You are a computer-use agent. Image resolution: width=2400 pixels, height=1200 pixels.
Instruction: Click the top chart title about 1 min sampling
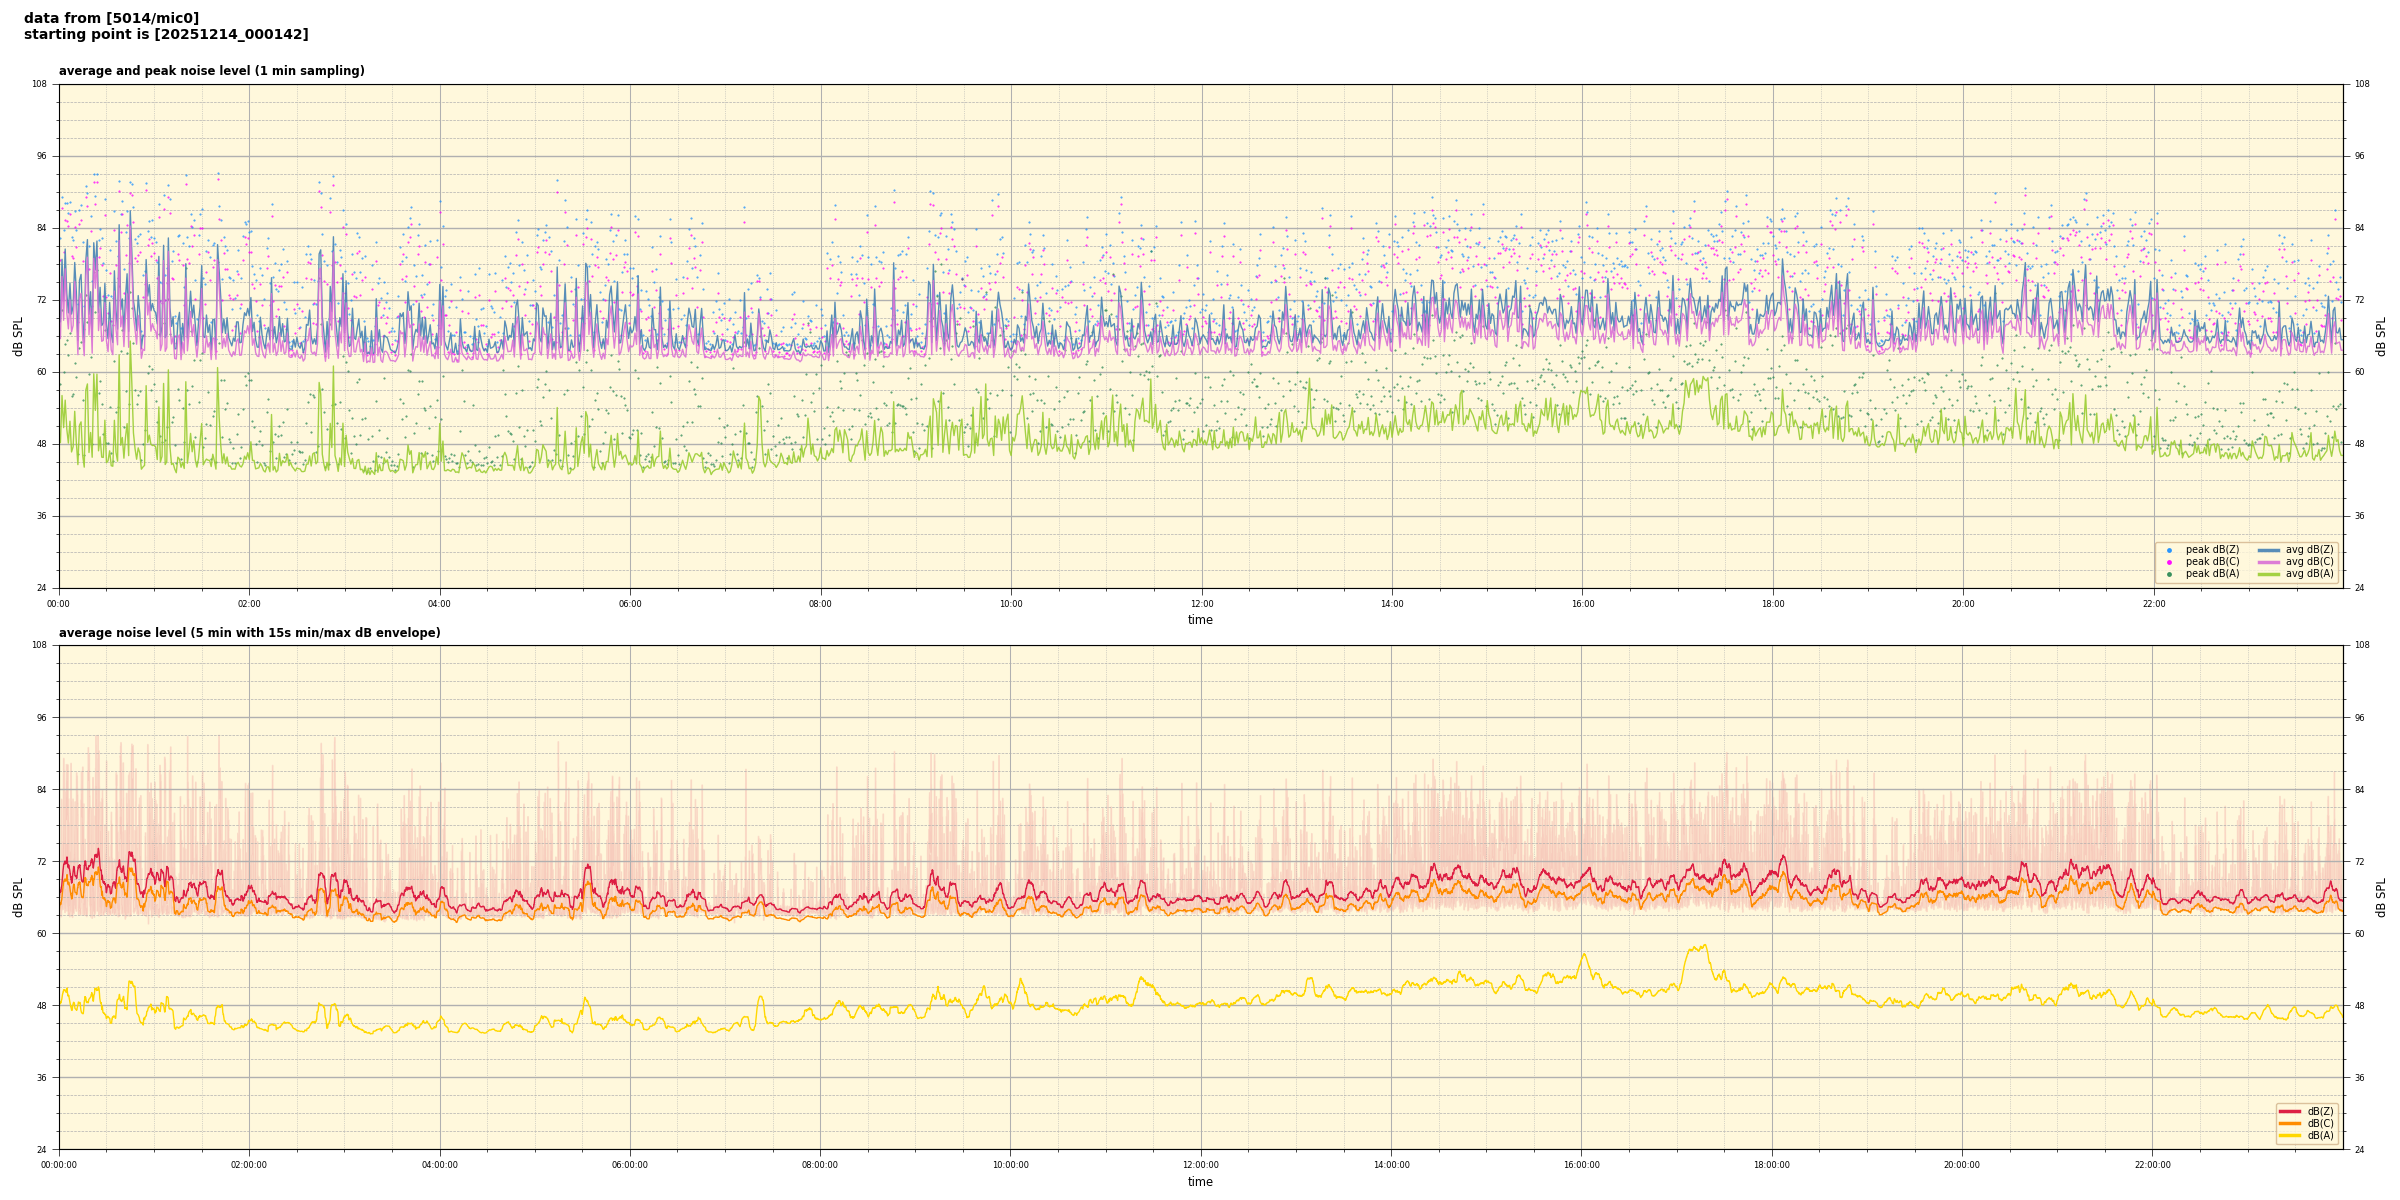(x=211, y=71)
